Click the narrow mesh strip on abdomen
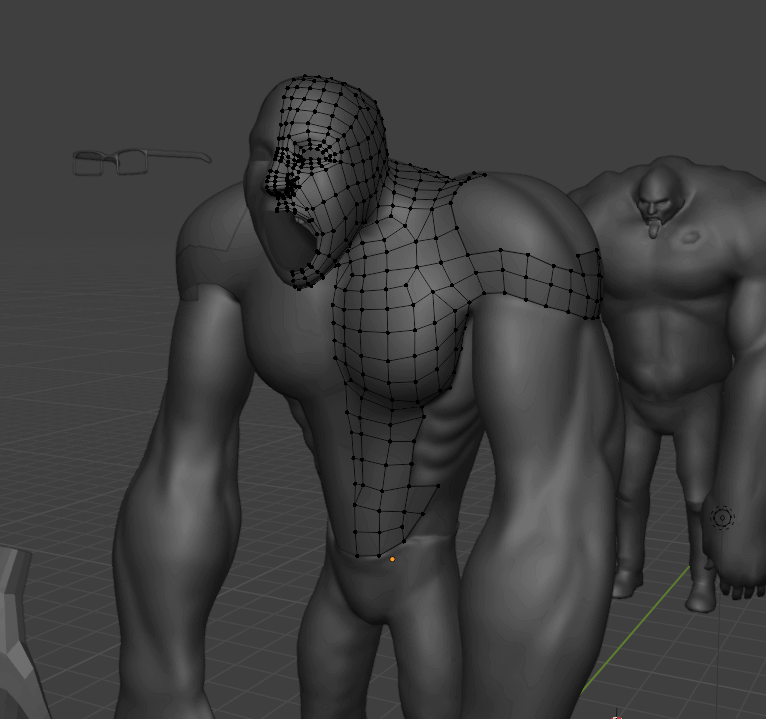Screen dimensions: 766x719 [x=385, y=490]
